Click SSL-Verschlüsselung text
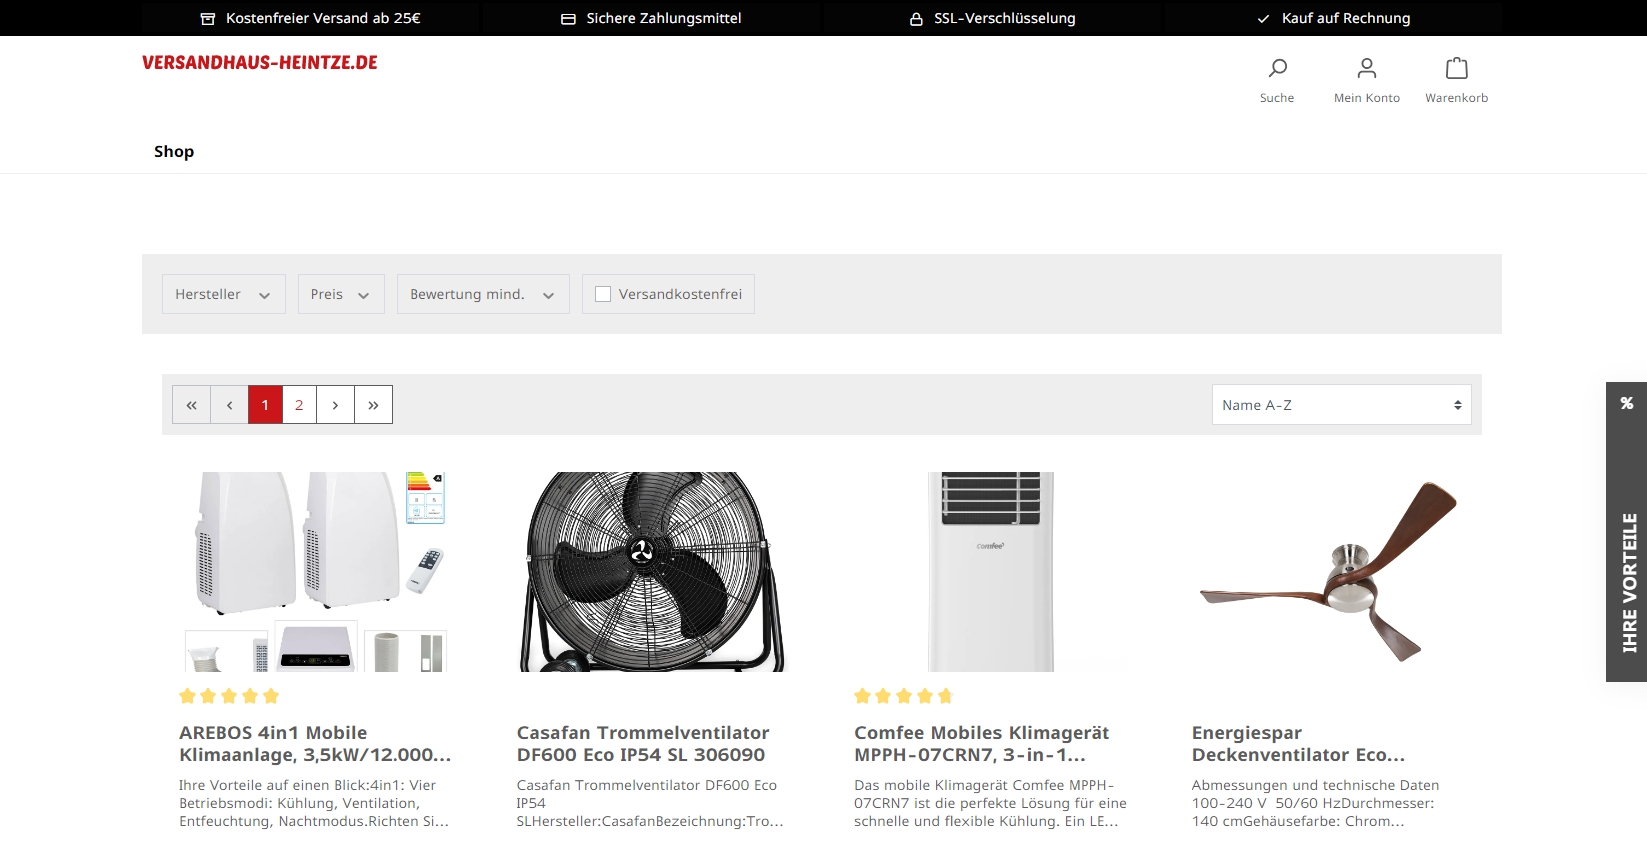 1005,19
